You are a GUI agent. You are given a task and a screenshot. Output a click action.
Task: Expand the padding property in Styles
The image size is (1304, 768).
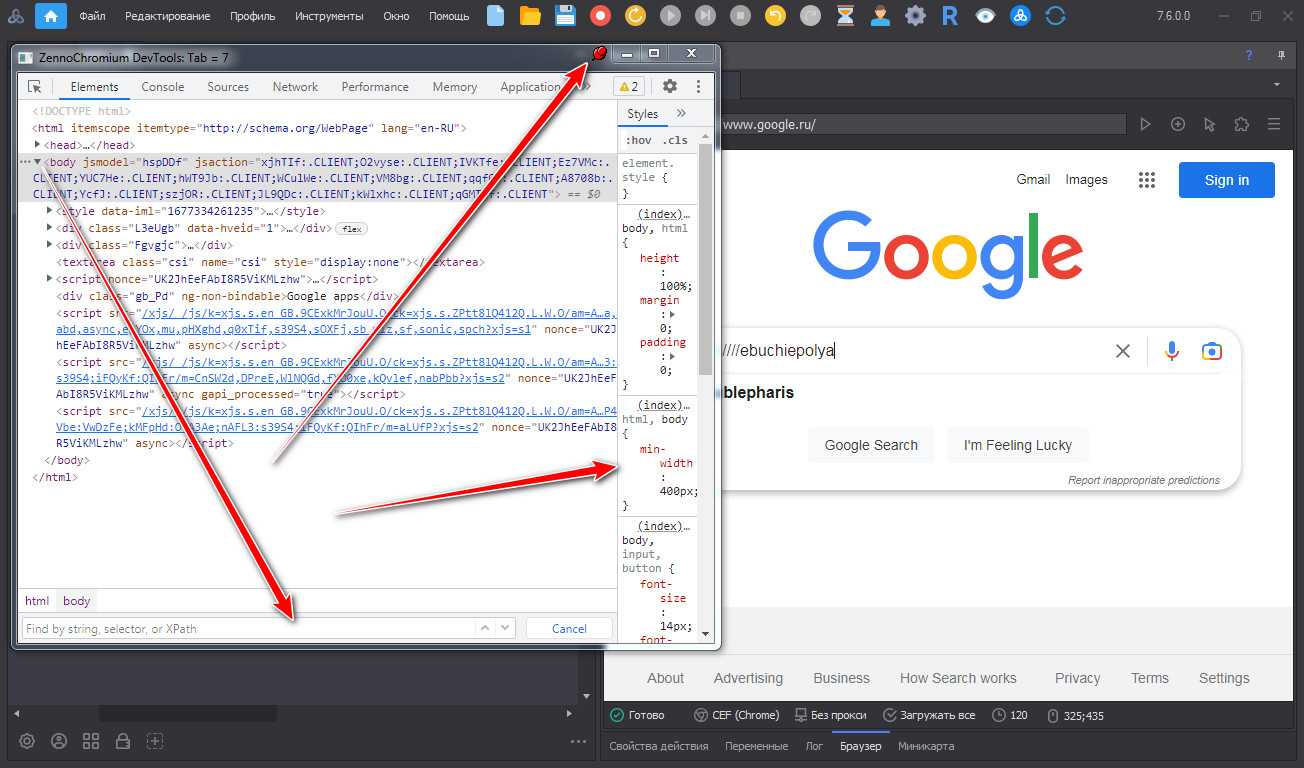pyautogui.click(x=671, y=356)
